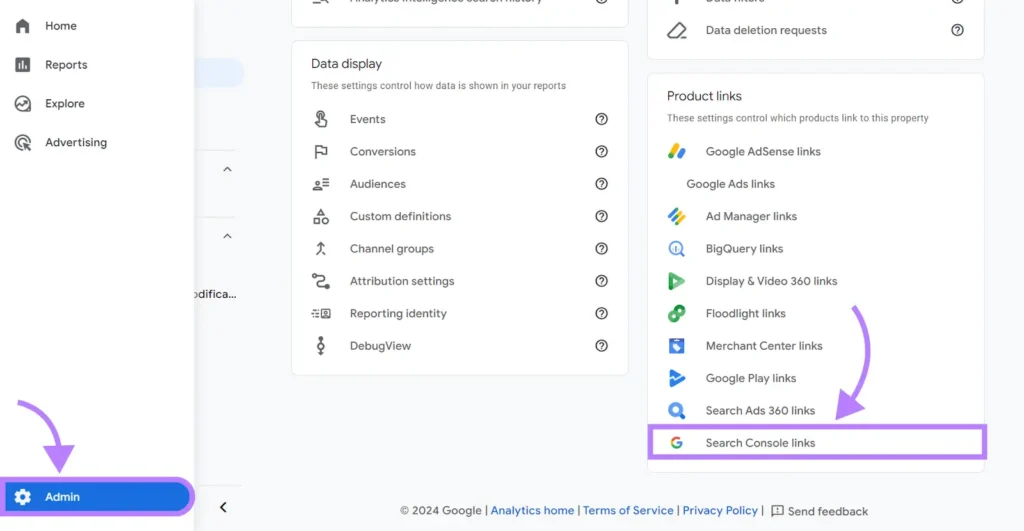1024x531 pixels.
Task: Click the Google G icon for Search Console
Action: 677,443
